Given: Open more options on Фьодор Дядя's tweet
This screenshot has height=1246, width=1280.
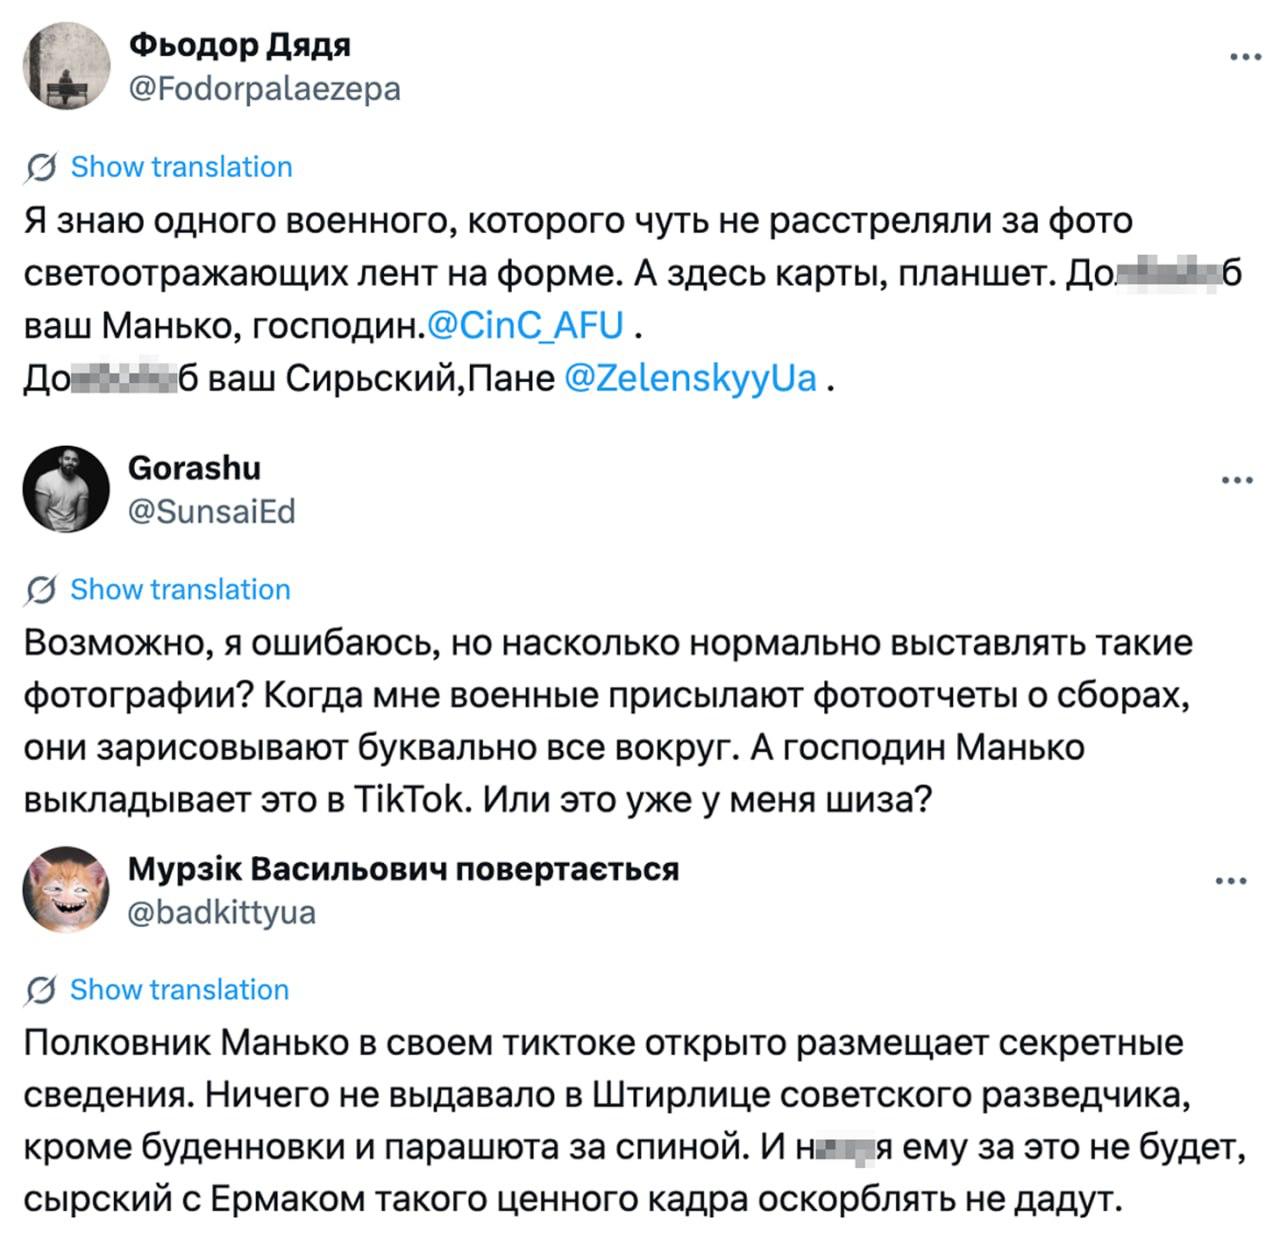Looking at the screenshot, I should coord(1245,57).
